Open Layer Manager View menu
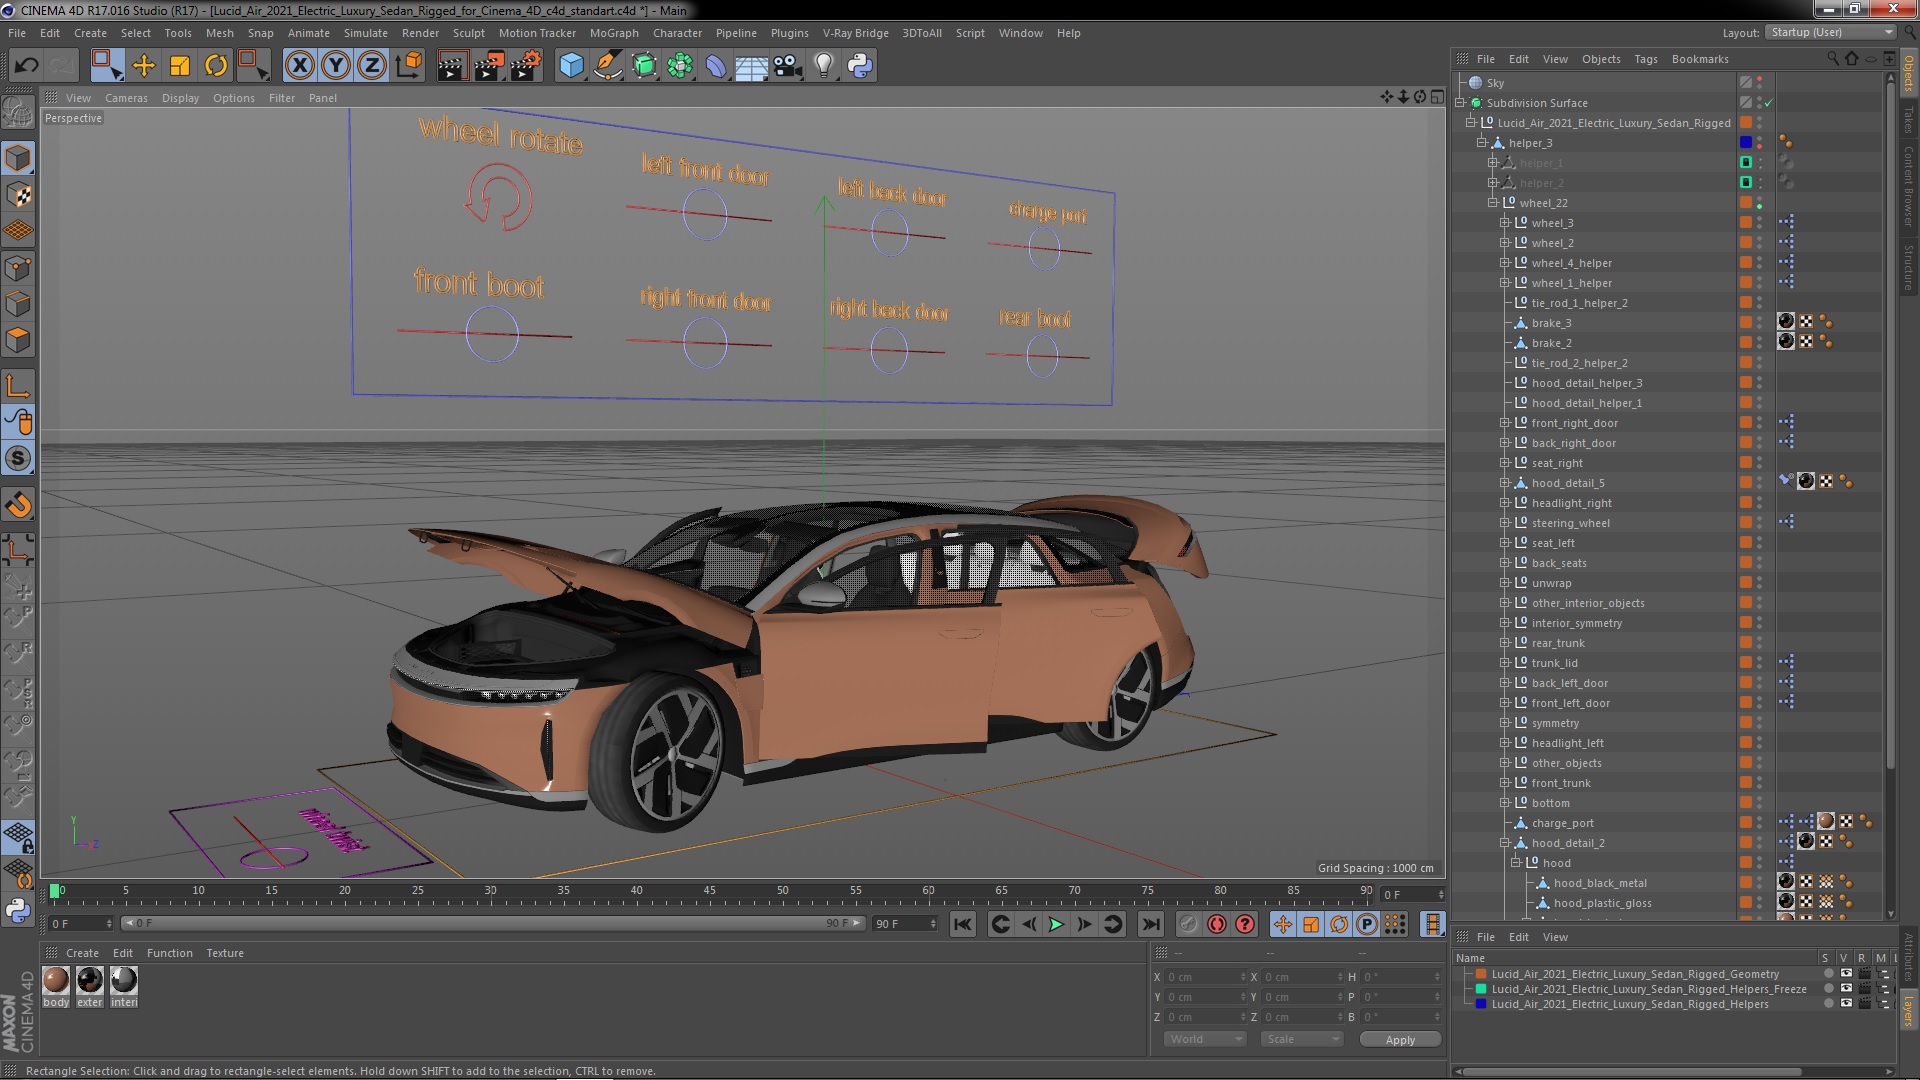1920x1080 pixels. click(1554, 937)
